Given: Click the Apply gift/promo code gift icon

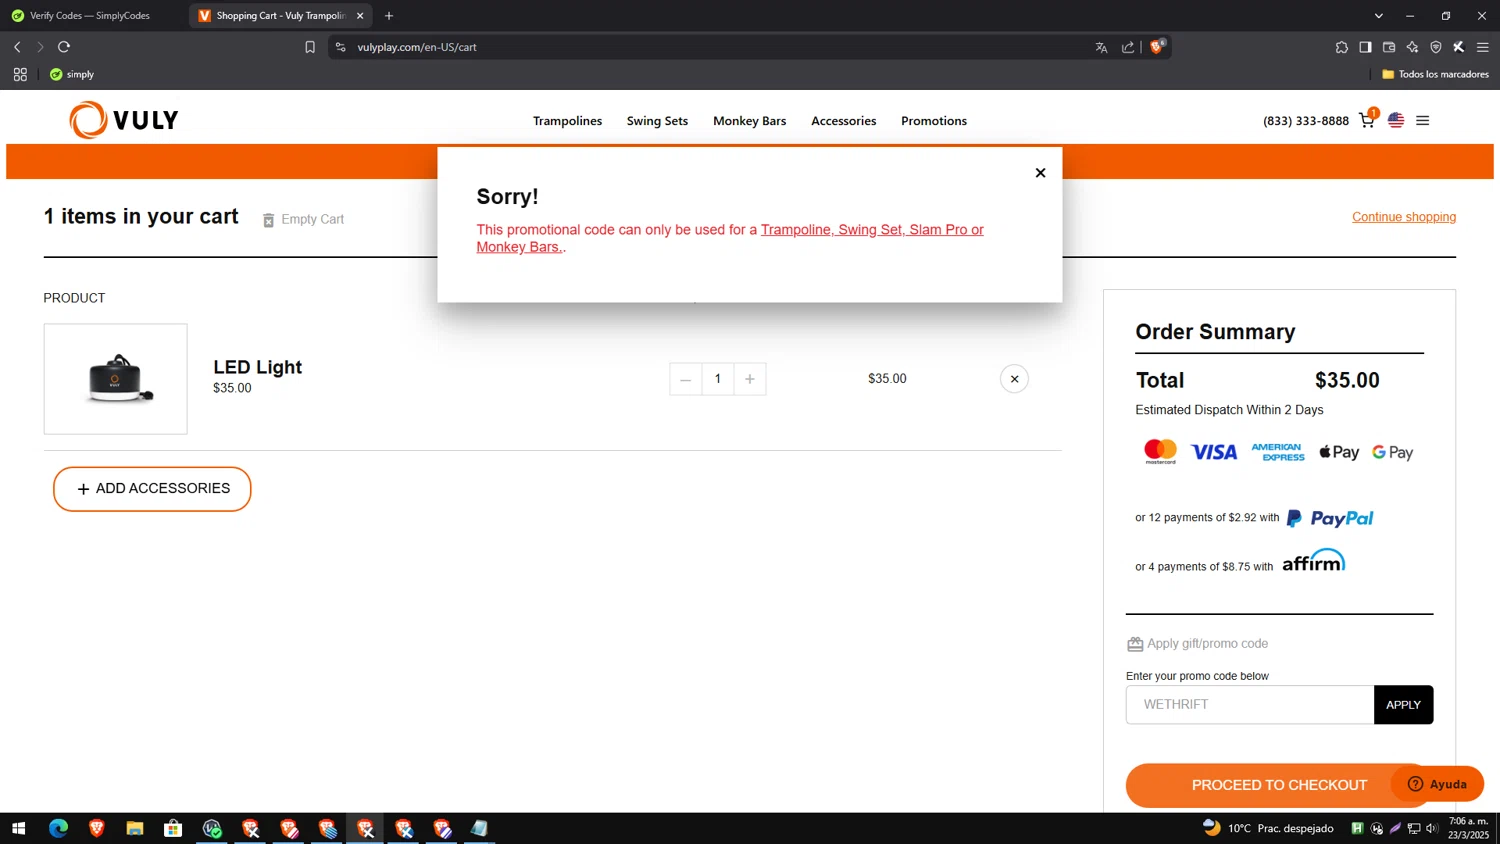Looking at the screenshot, I should click(1135, 644).
